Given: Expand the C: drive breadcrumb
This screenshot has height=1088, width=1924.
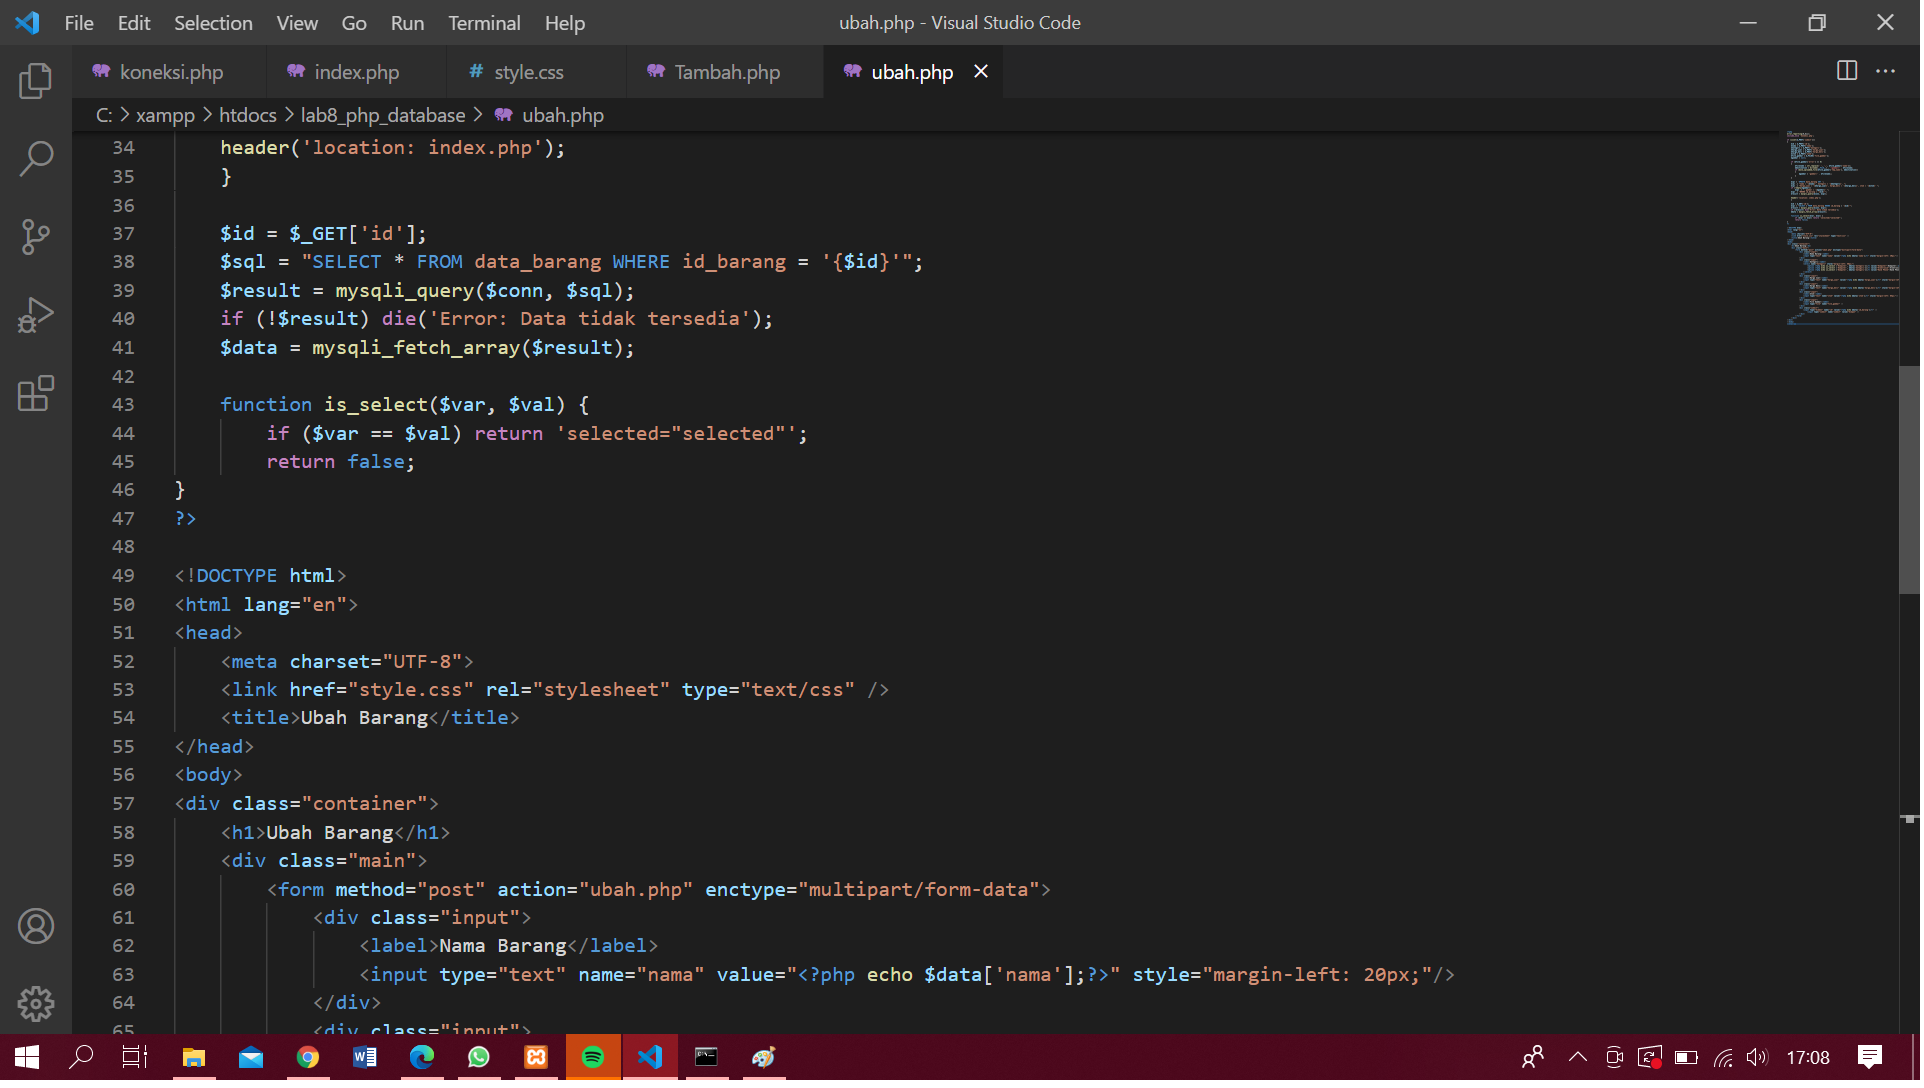Looking at the screenshot, I should [x=104, y=115].
